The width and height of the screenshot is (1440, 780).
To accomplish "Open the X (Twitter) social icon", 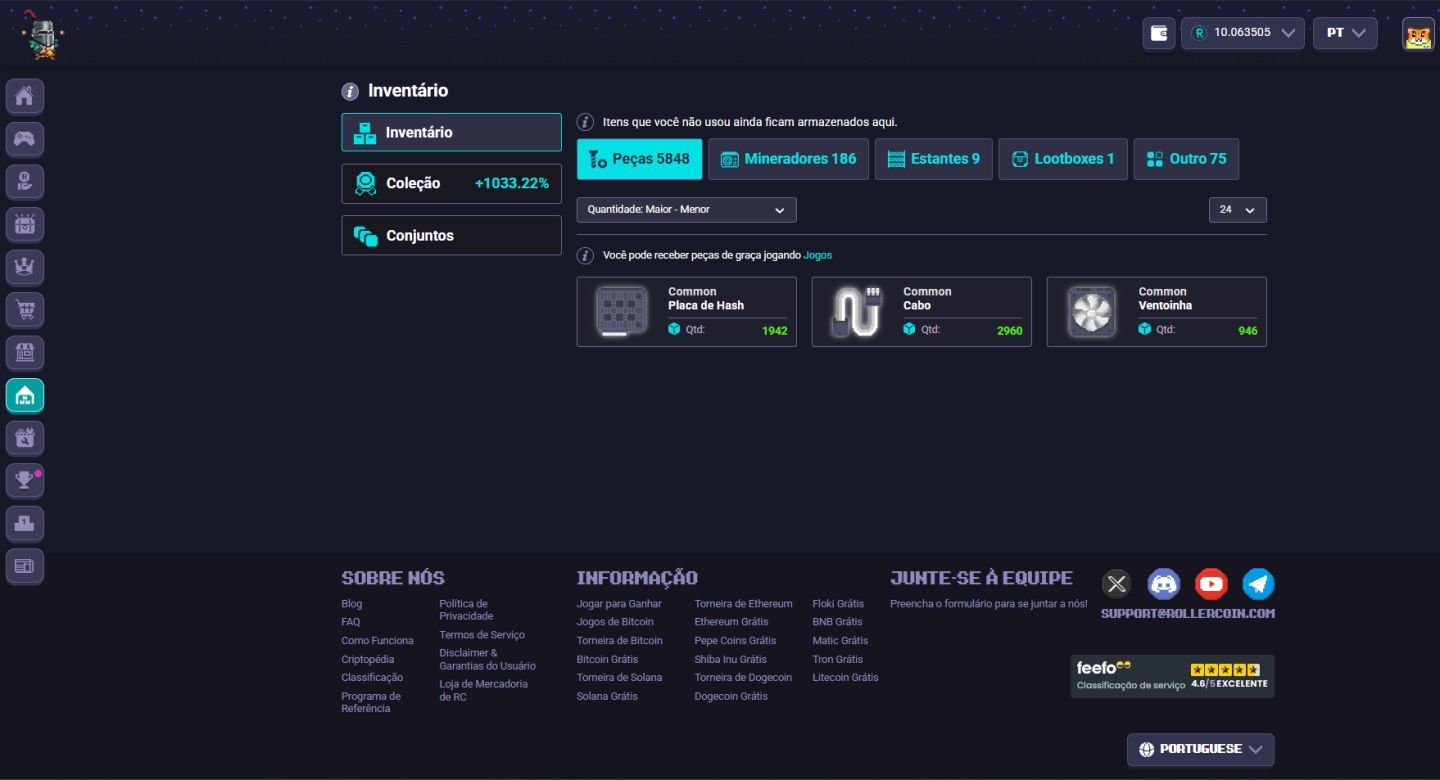I will [1116, 584].
